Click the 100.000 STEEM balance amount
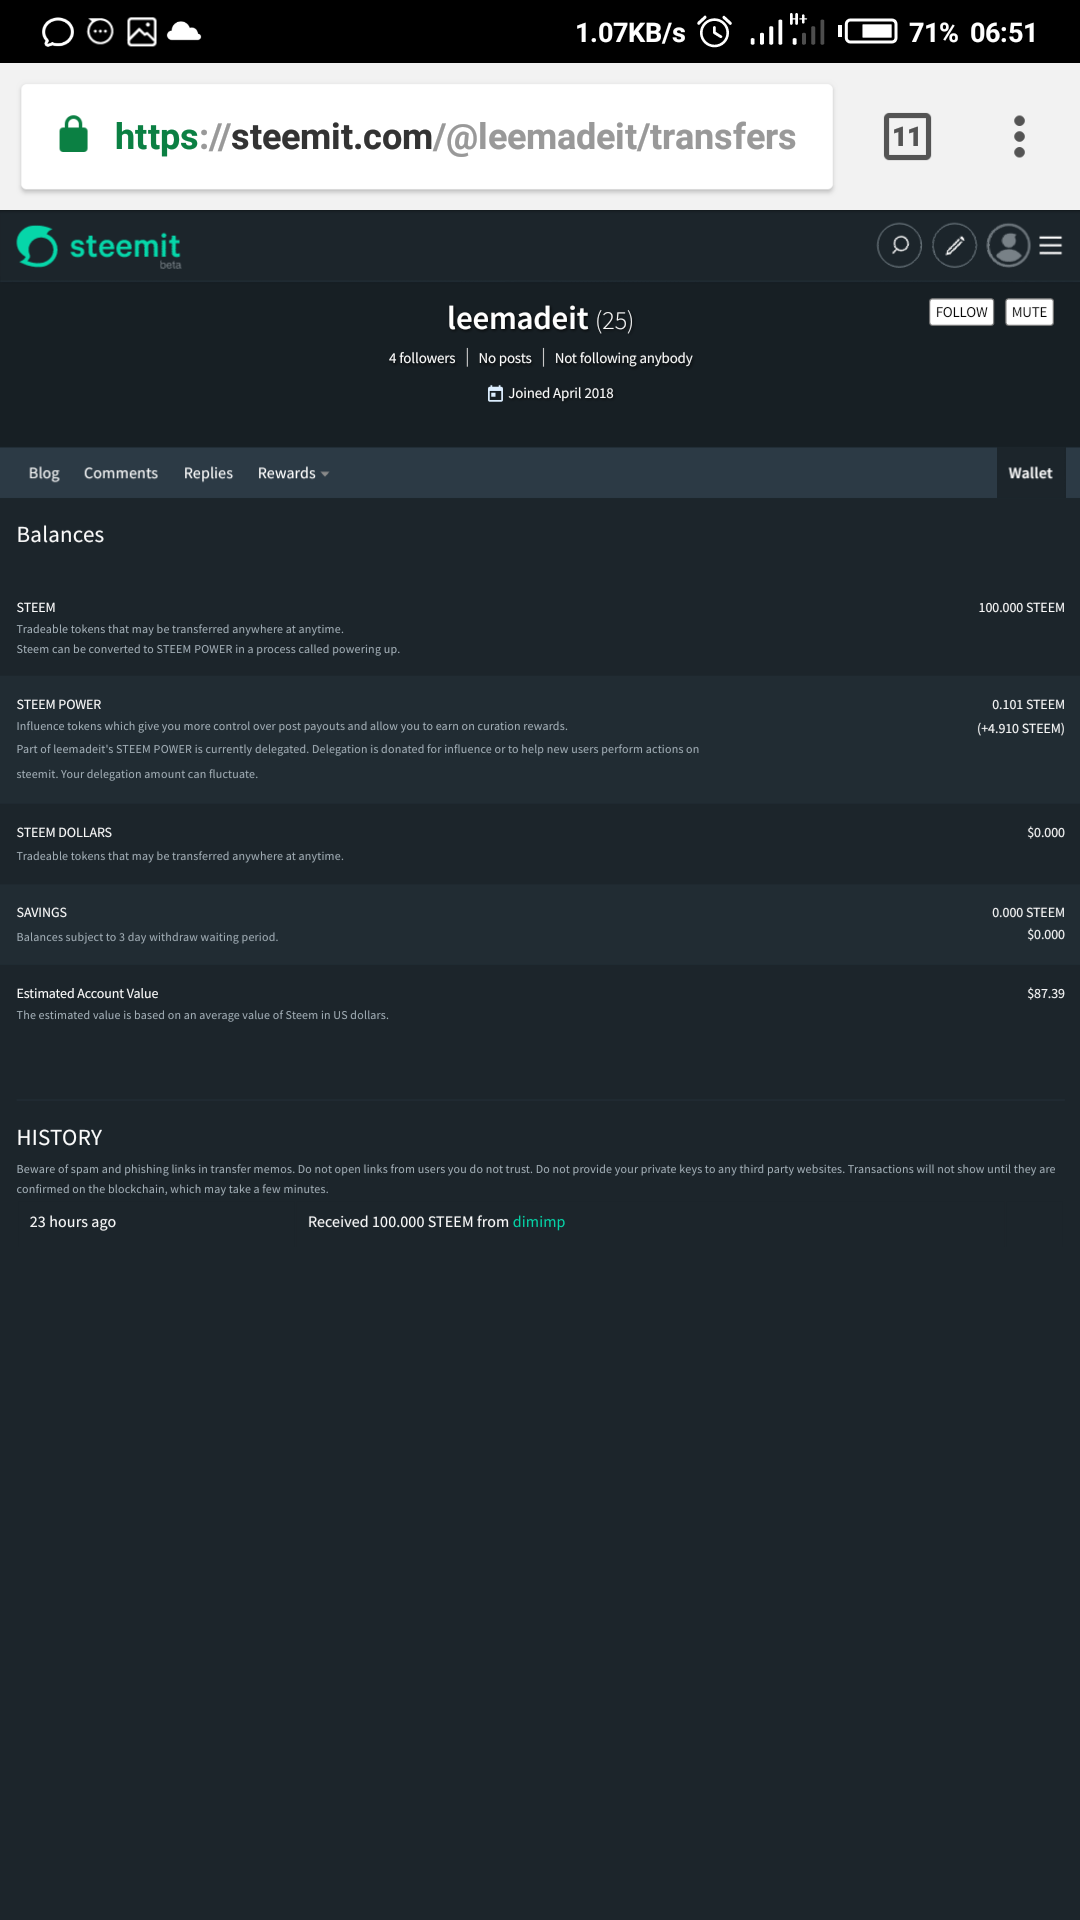1080x1920 pixels. coord(1021,608)
